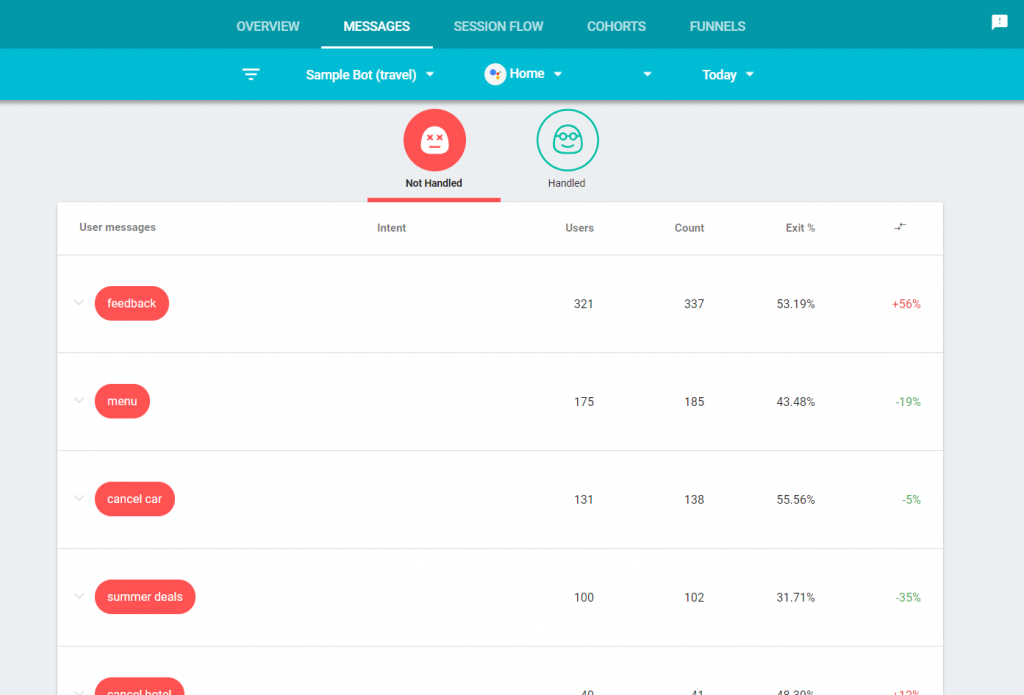Click the 185 count value for menu
The width and height of the screenshot is (1024, 695).
694,402
